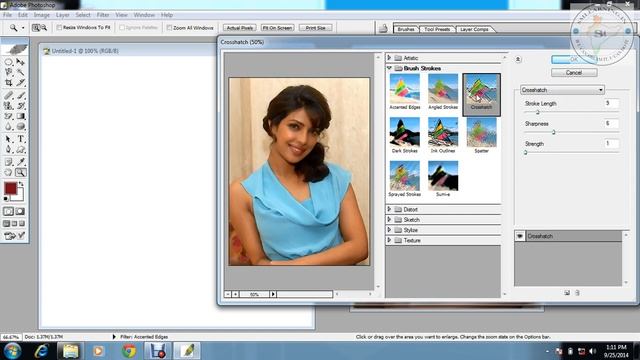This screenshot has width=640, height=360.
Task: Select the Elliptical Marquee tool
Action: click(x=9, y=62)
